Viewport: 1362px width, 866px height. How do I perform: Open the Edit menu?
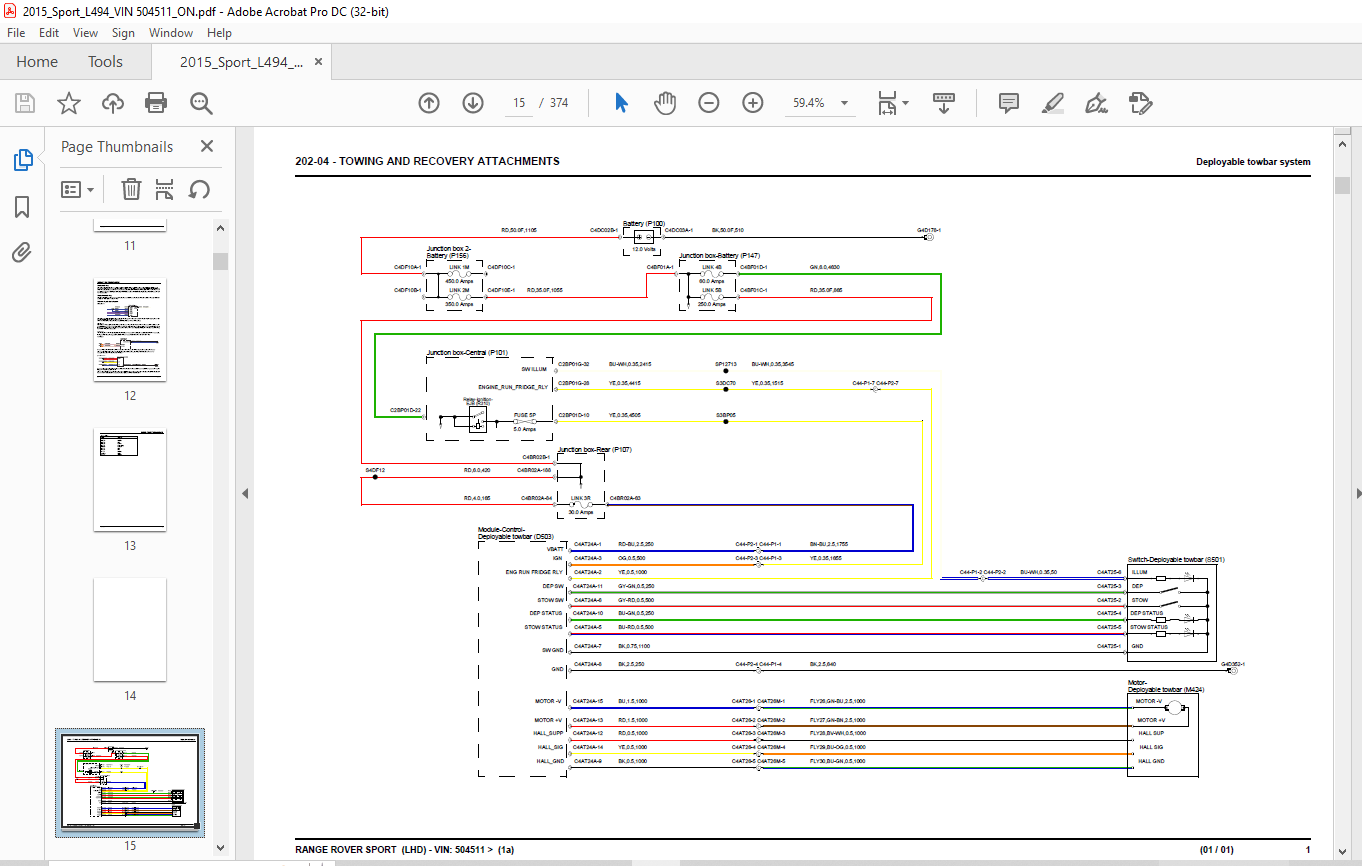pos(49,33)
